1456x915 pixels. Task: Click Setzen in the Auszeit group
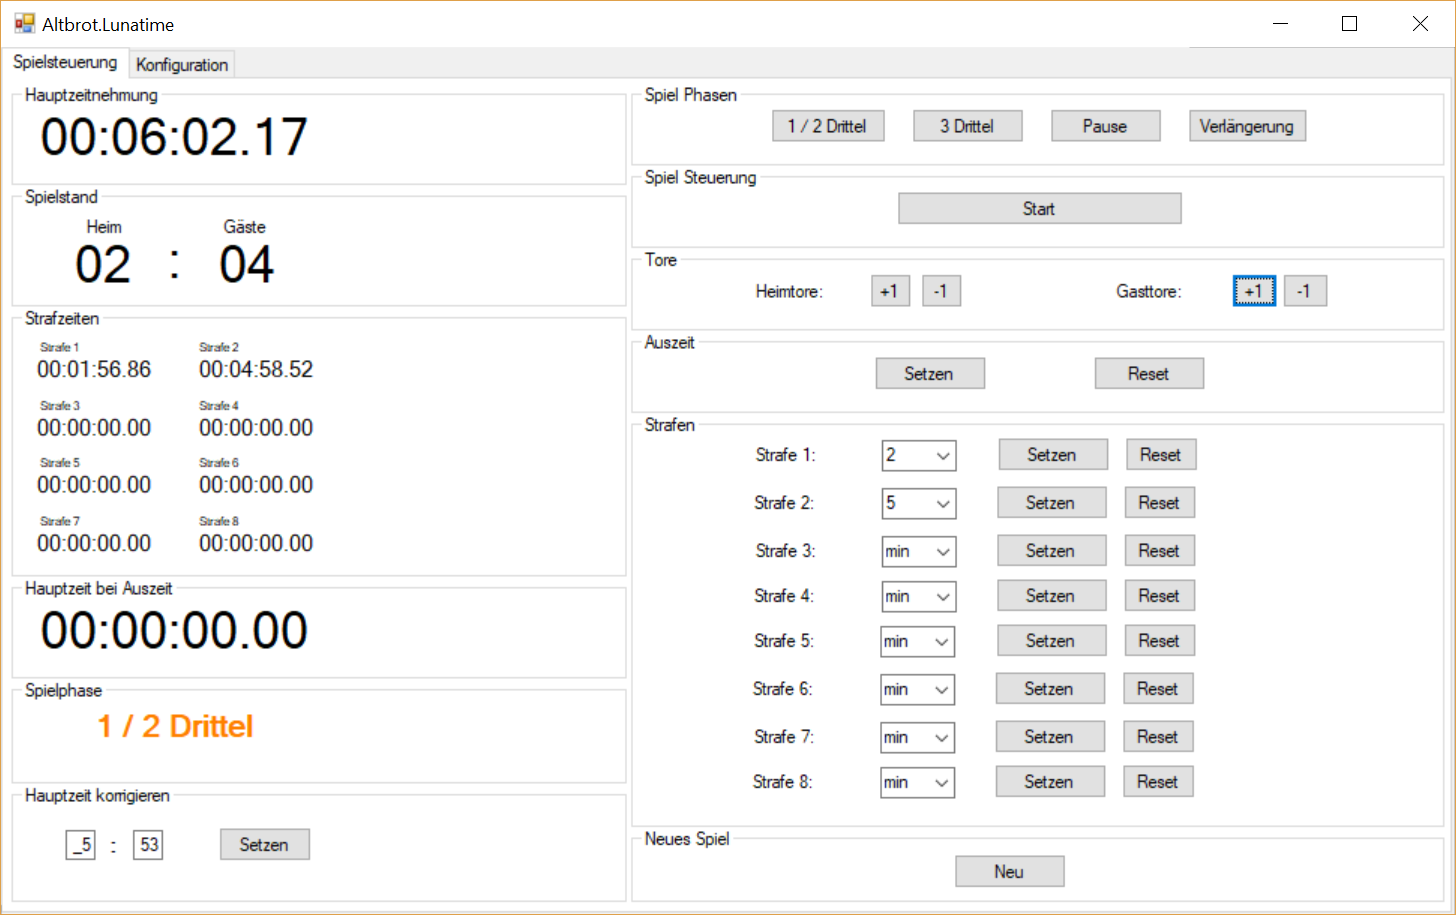(929, 374)
